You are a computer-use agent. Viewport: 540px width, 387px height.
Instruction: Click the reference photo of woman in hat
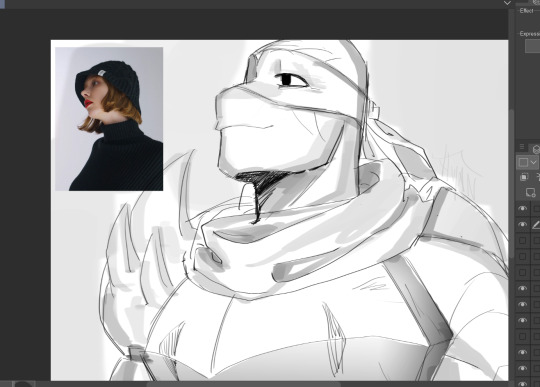point(109,119)
